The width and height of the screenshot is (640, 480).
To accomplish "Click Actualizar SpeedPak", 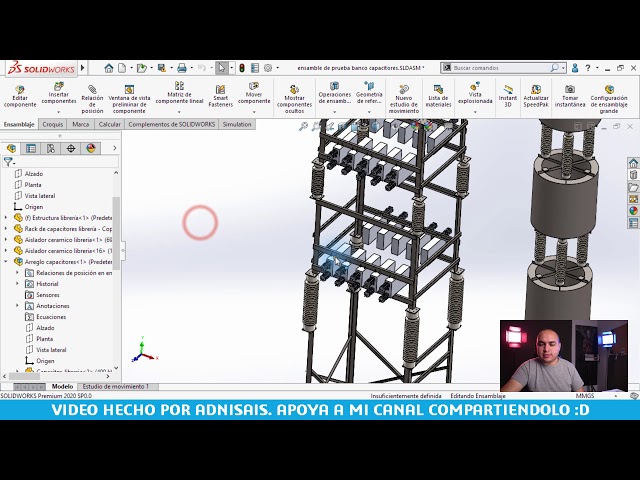I will point(536,96).
